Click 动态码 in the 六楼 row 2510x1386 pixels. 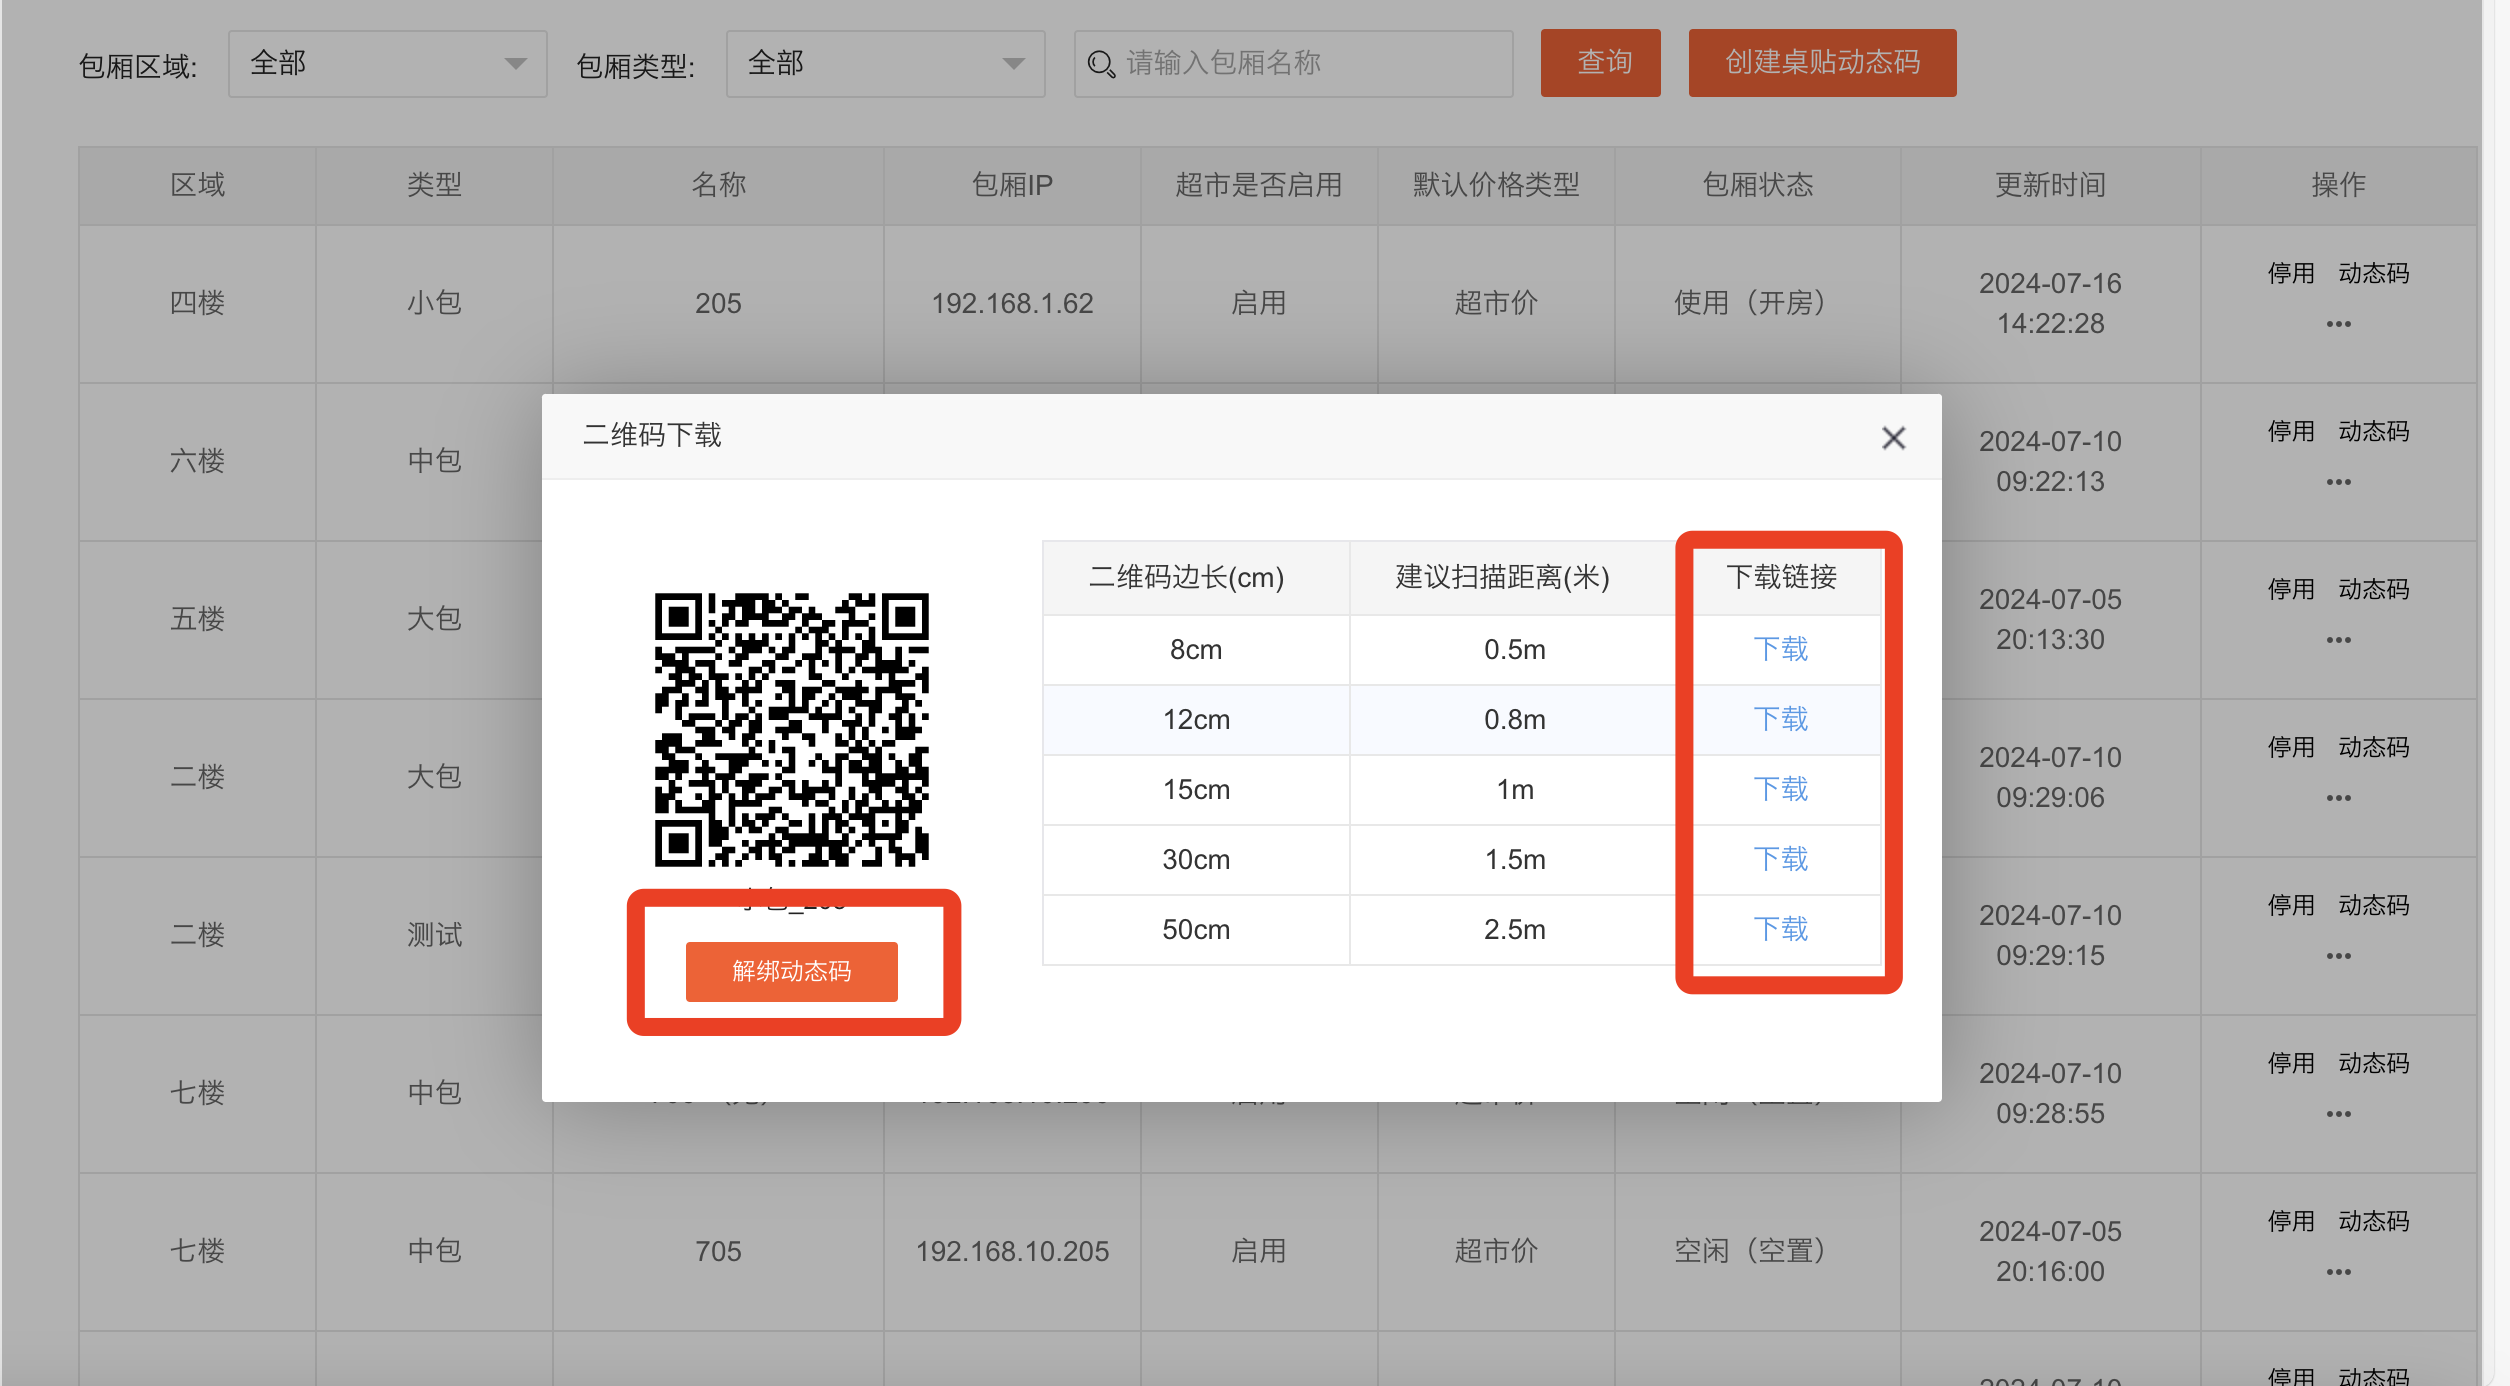click(2373, 431)
